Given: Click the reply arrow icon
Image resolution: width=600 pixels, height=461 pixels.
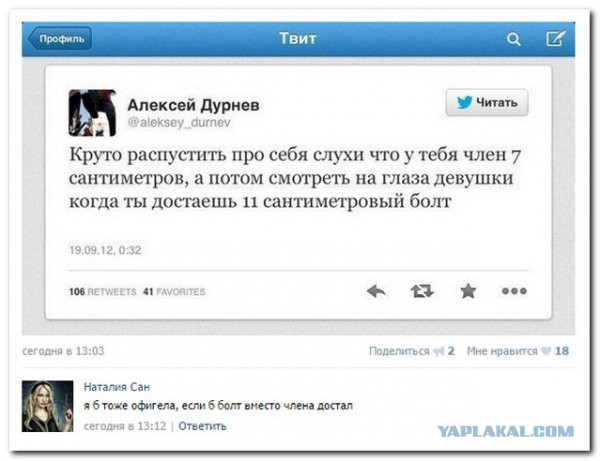Looking at the screenshot, I should point(376,292).
